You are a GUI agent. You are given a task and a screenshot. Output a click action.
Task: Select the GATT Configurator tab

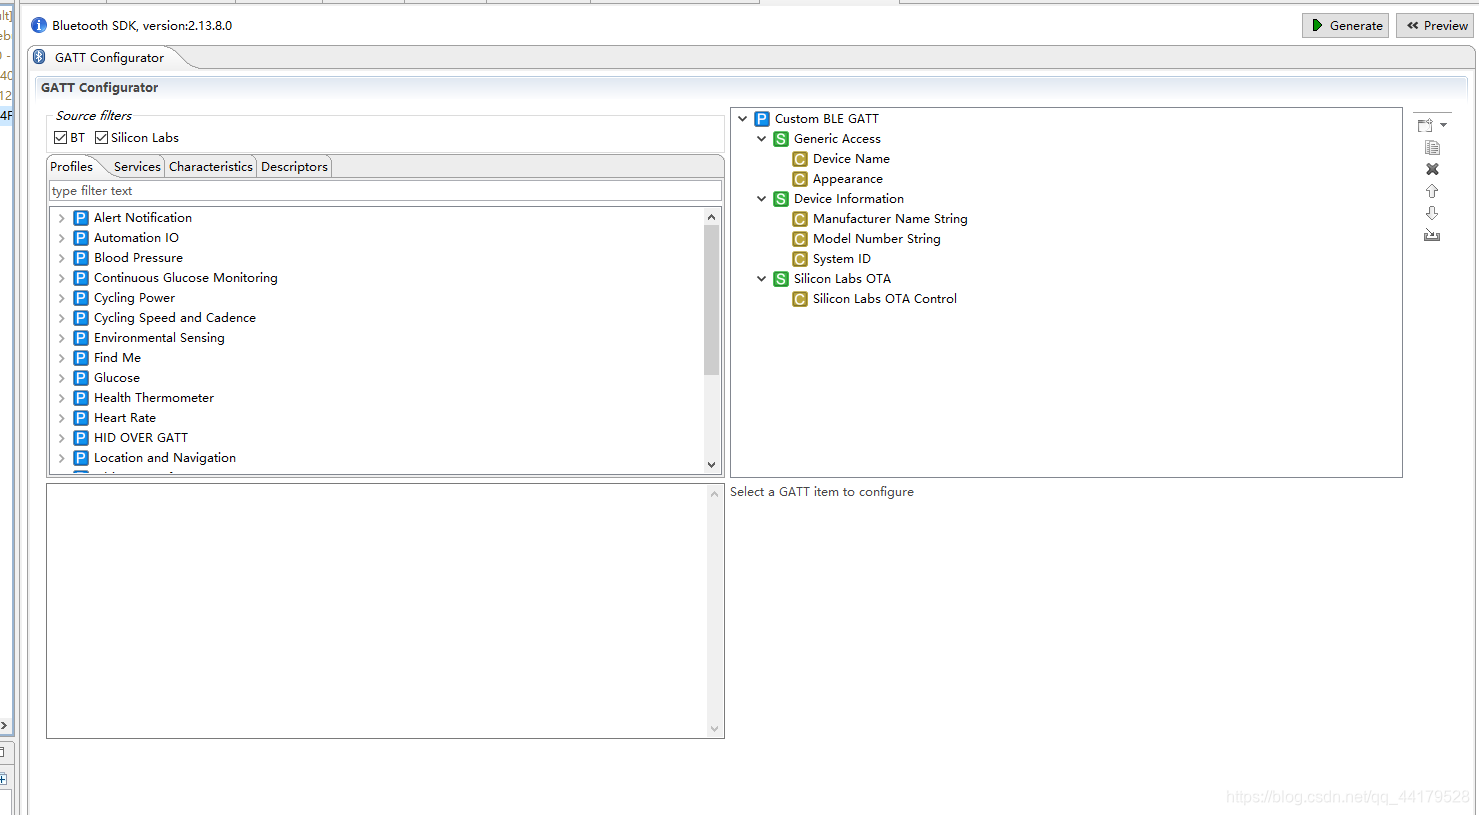pos(109,57)
